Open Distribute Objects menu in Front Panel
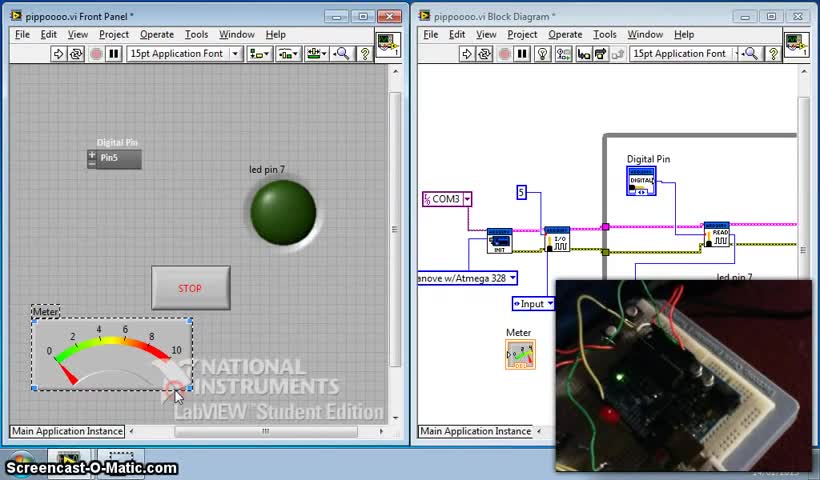This screenshot has width=820, height=480. (x=288, y=54)
